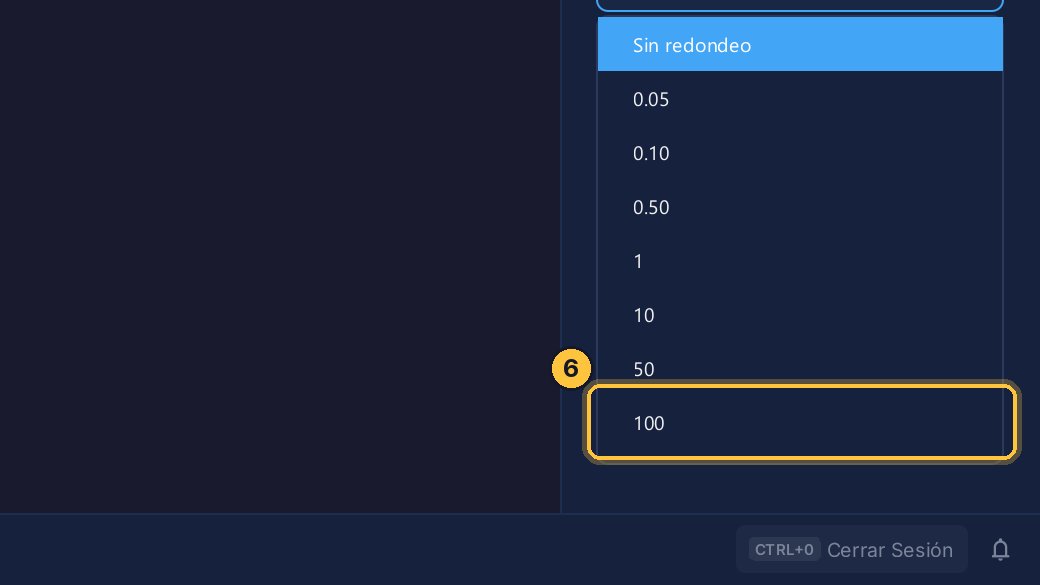Click the Cerrar Sesión button

click(852, 549)
